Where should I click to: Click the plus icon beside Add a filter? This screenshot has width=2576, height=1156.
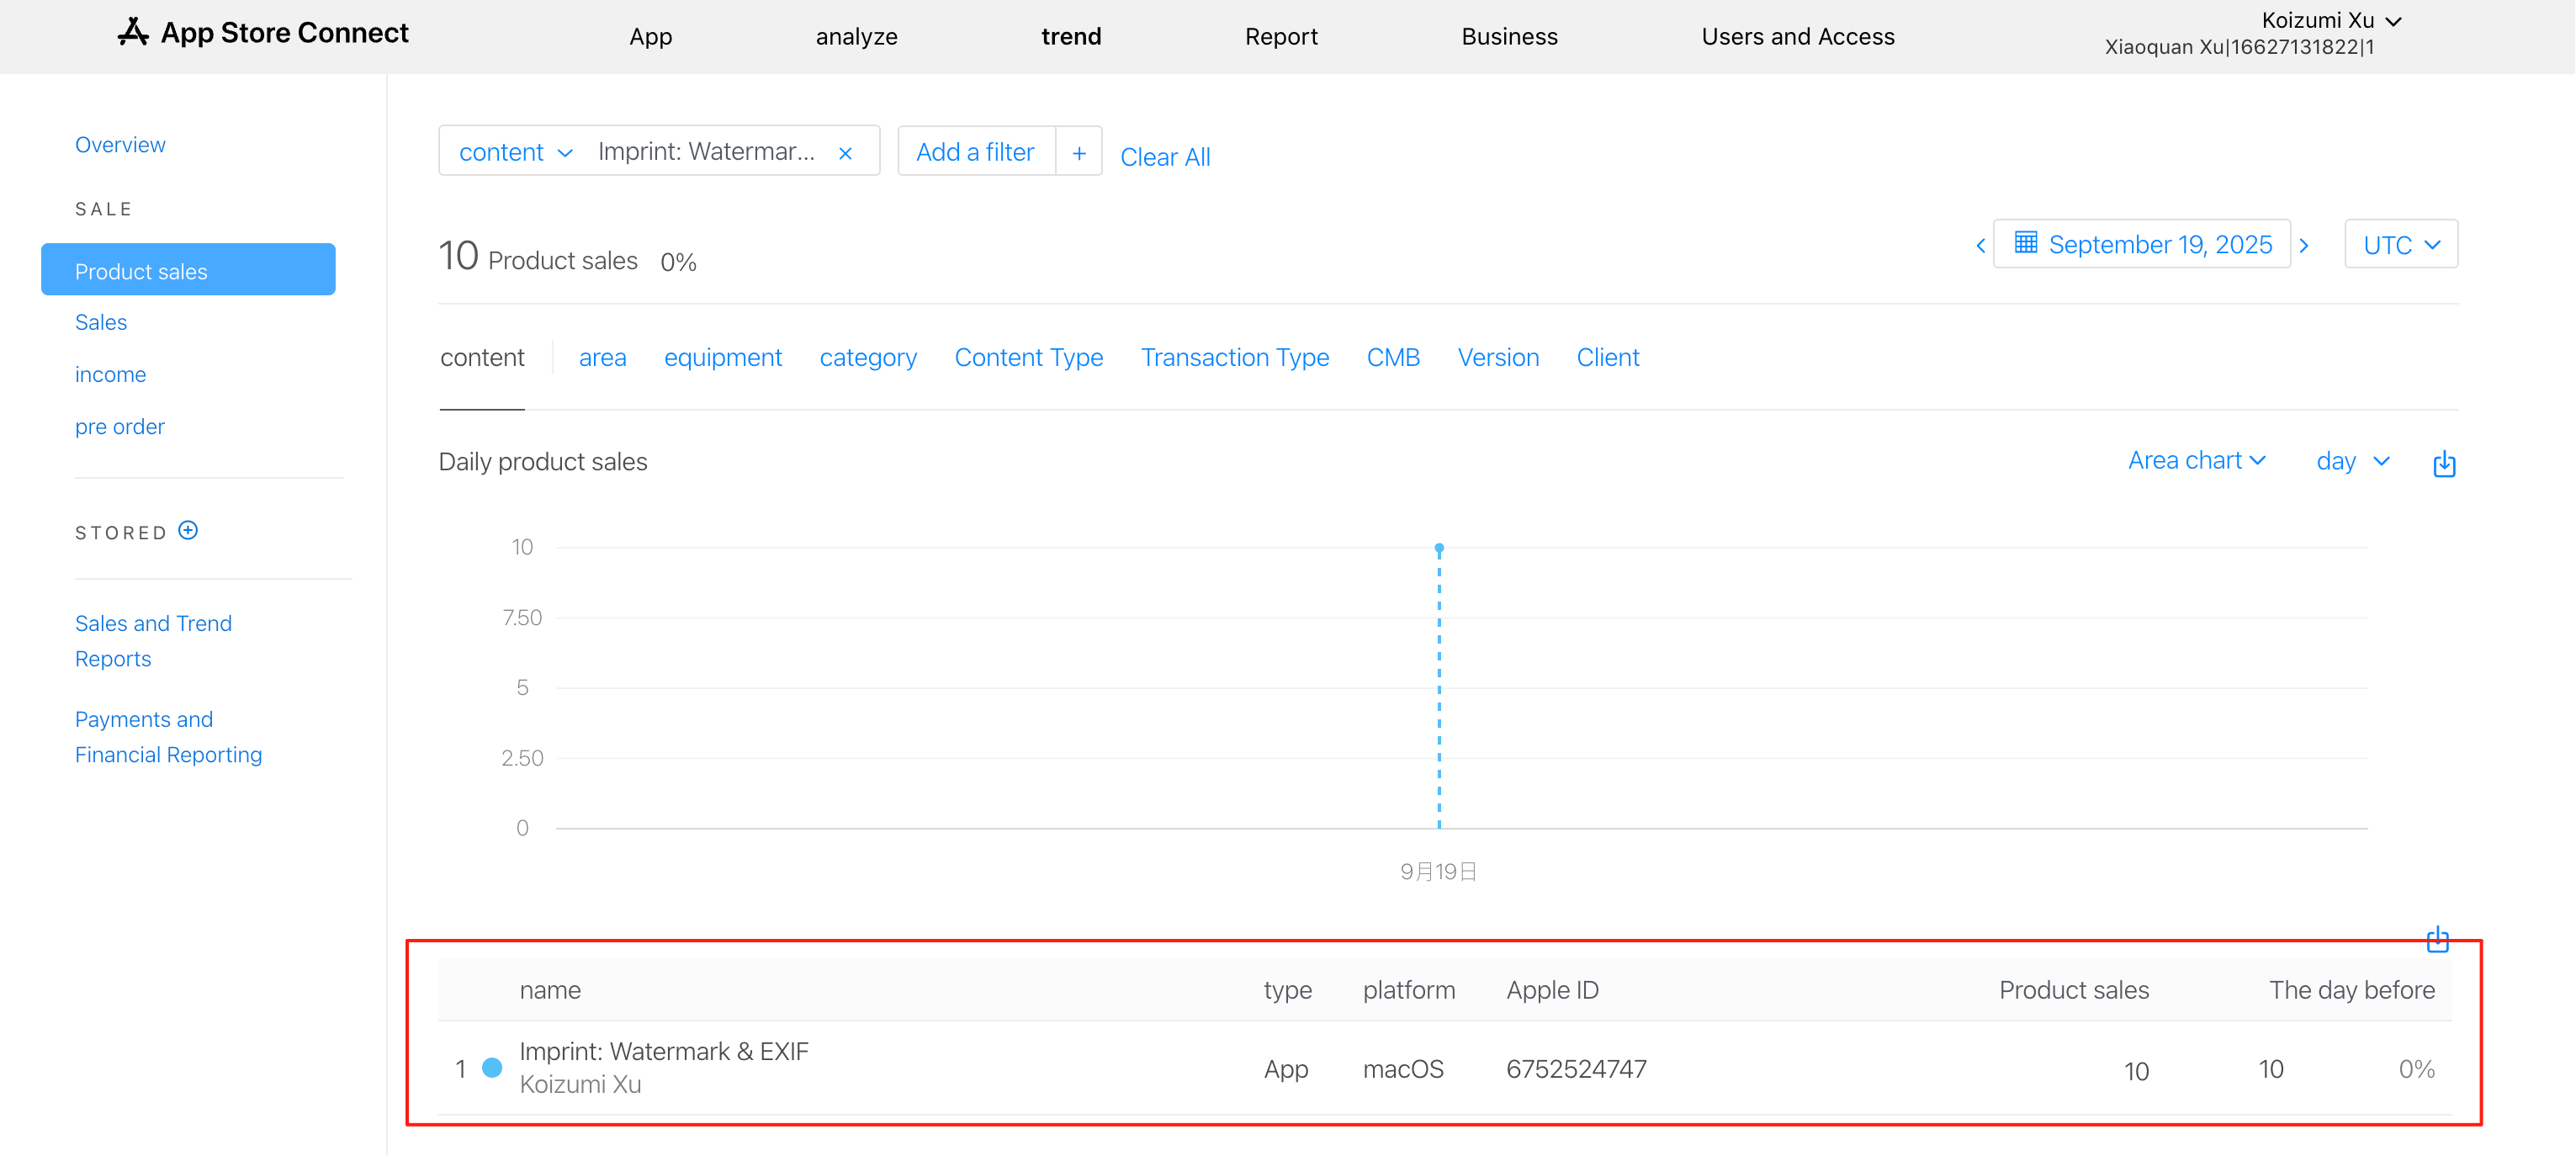click(x=1078, y=153)
